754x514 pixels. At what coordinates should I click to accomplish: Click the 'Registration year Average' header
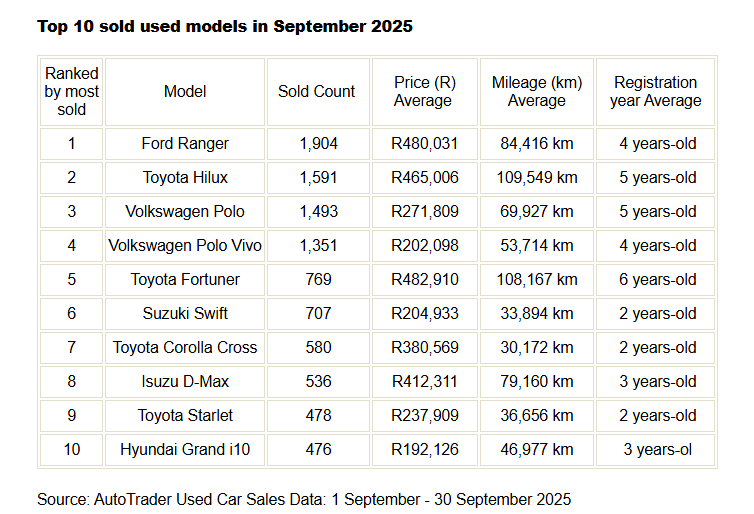(x=657, y=91)
